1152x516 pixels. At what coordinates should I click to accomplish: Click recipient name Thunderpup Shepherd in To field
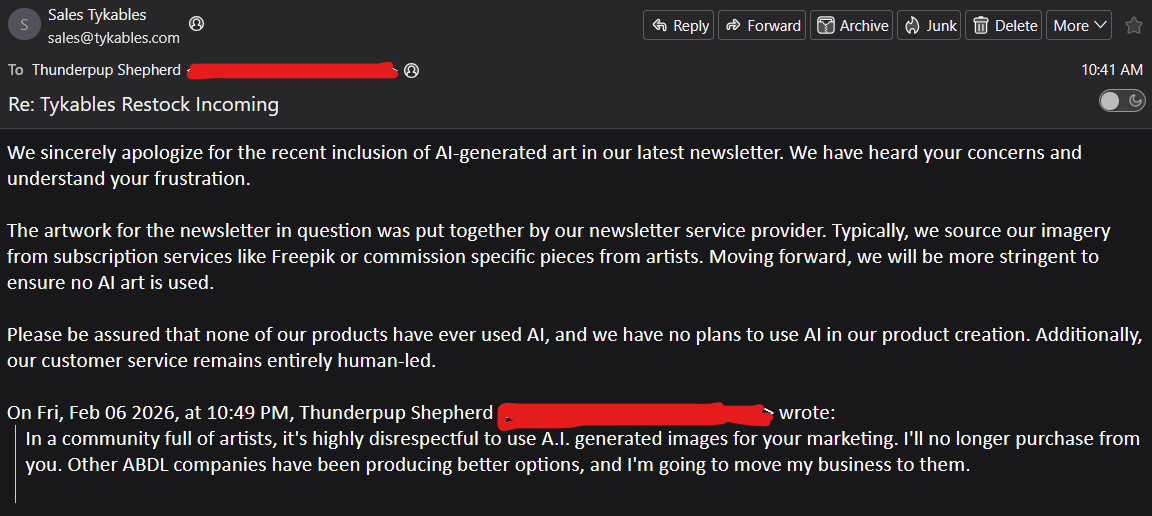(106, 70)
